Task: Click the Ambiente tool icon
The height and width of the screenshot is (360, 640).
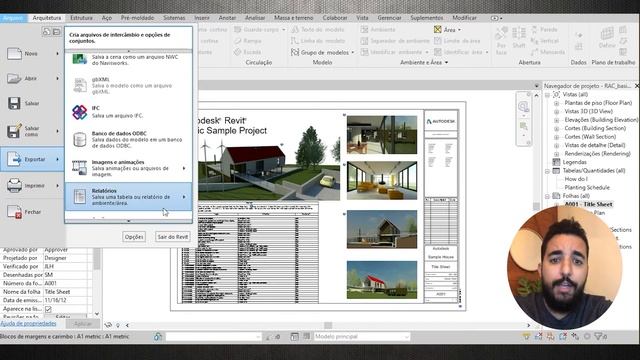Action: pos(364,29)
